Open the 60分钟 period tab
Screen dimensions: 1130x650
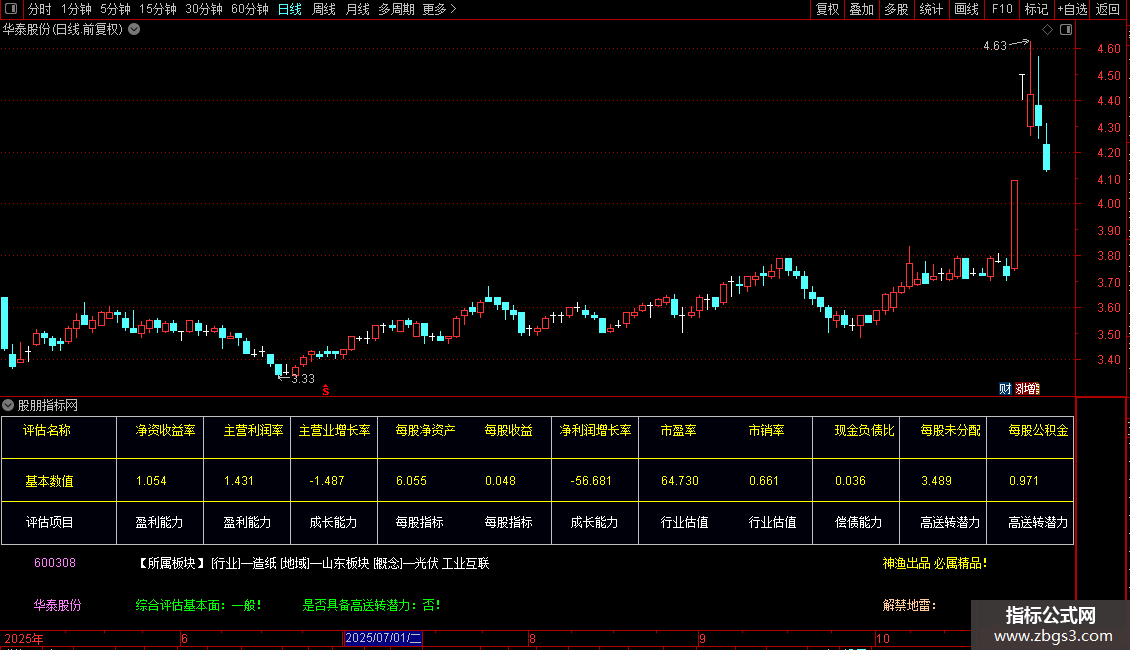[250, 9]
